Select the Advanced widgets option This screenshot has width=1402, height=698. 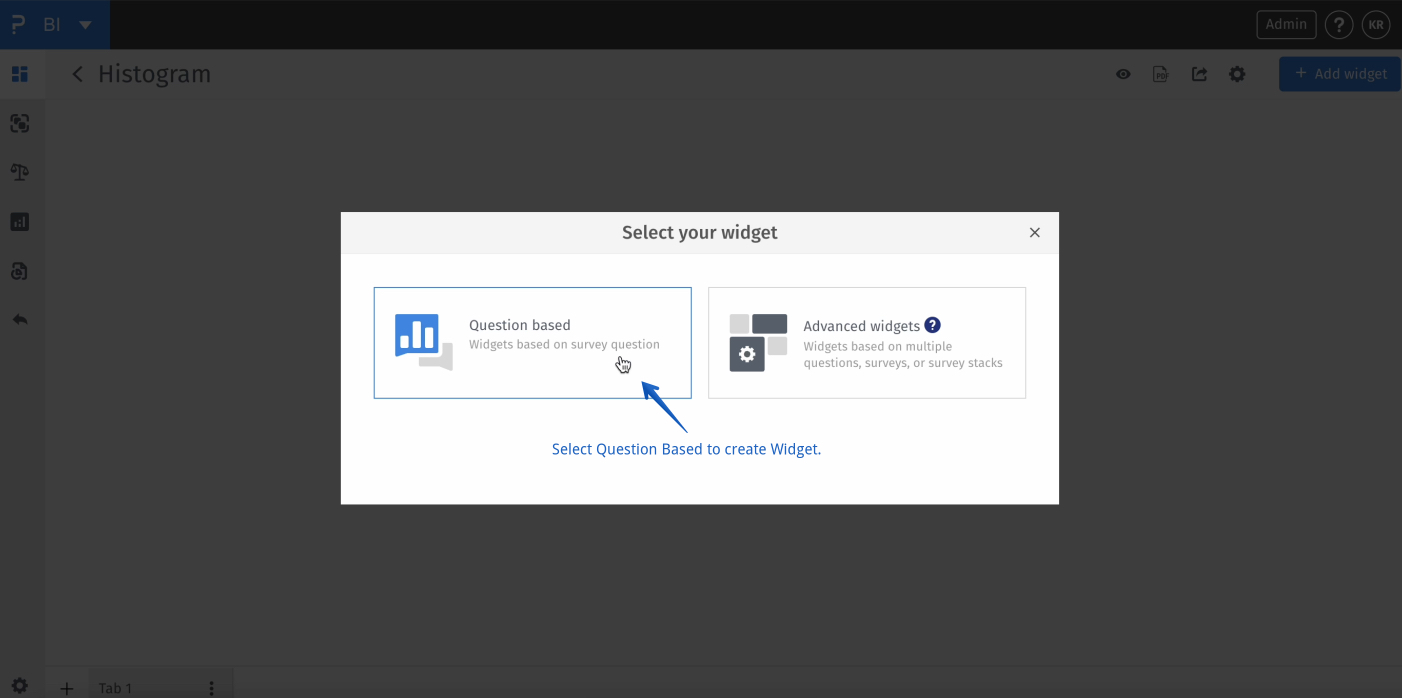(866, 343)
